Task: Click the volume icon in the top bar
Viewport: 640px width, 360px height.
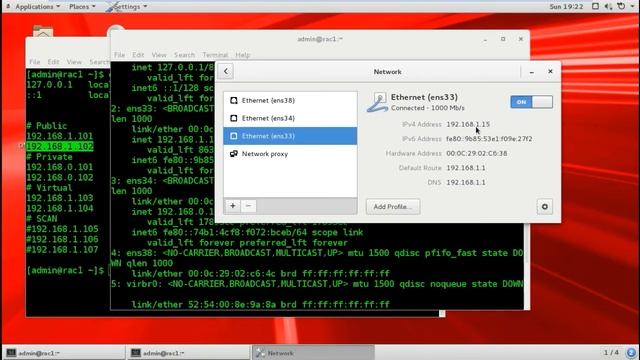Action: pyautogui.click(x=608, y=7)
